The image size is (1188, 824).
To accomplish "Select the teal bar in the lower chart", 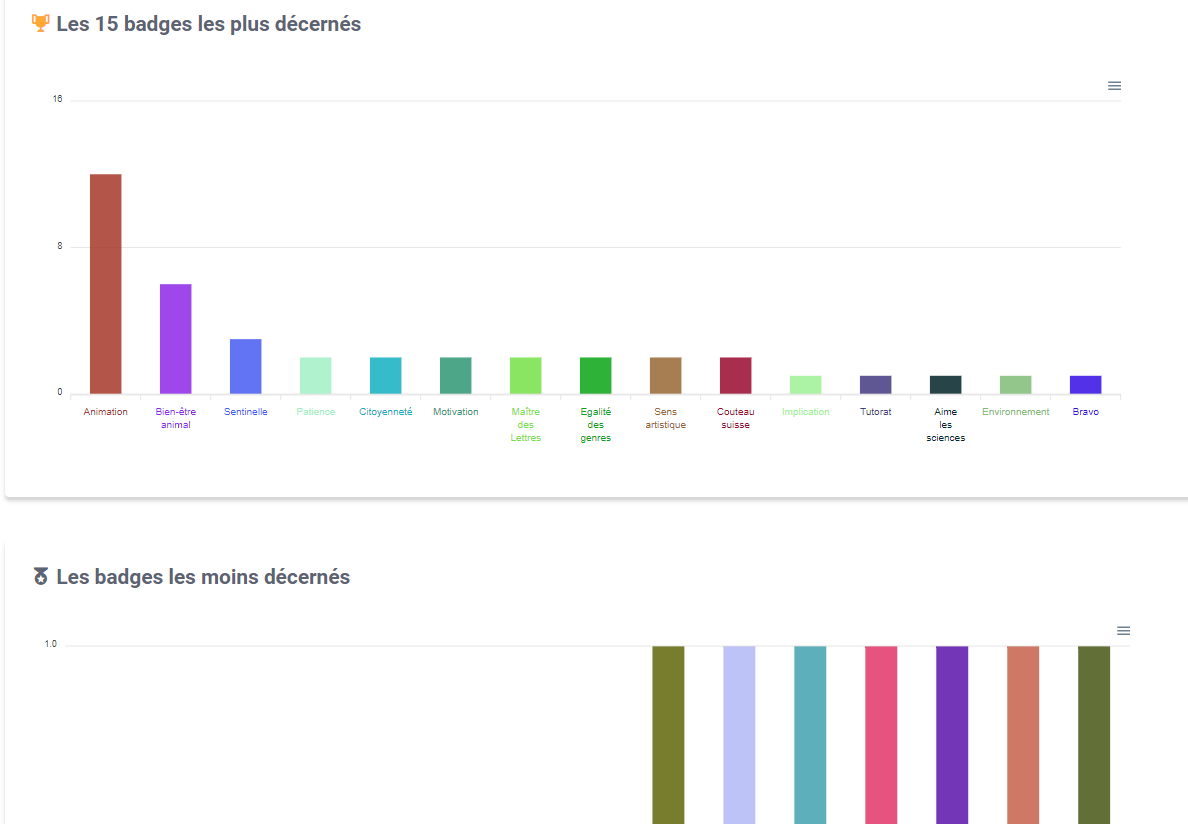I will point(810,735).
